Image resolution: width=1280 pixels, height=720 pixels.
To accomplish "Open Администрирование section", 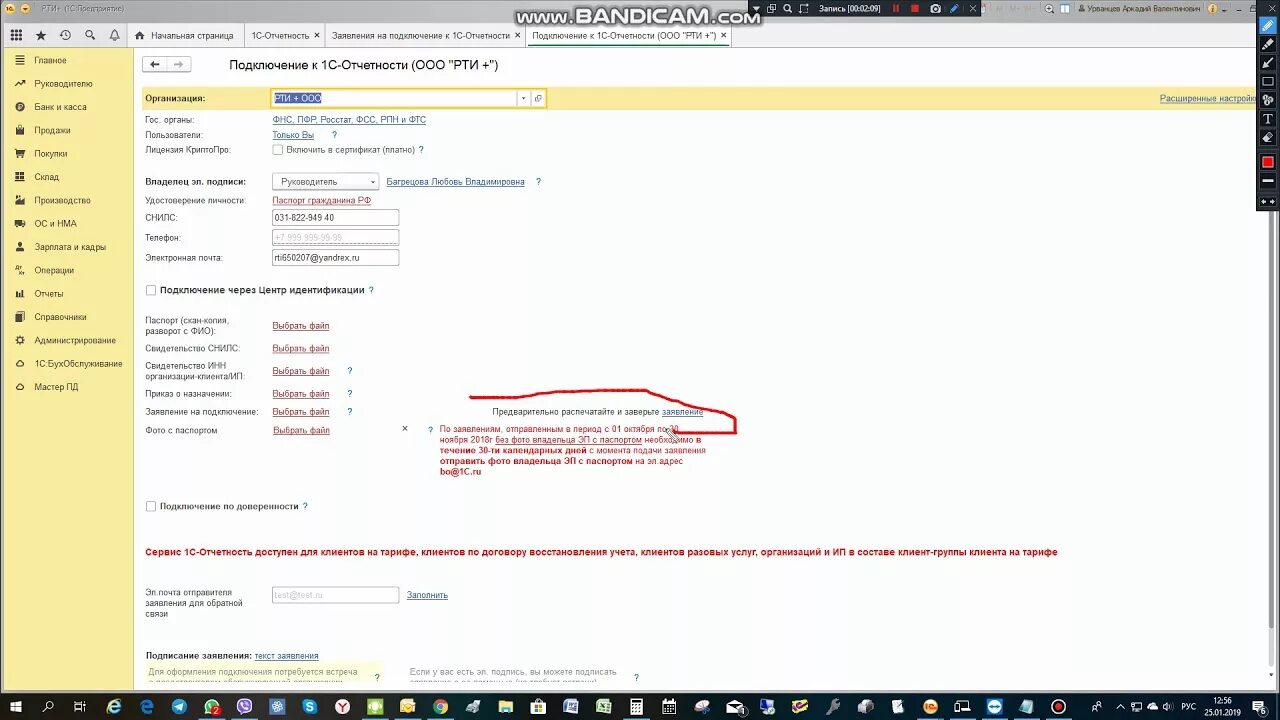I will click(75, 340).
